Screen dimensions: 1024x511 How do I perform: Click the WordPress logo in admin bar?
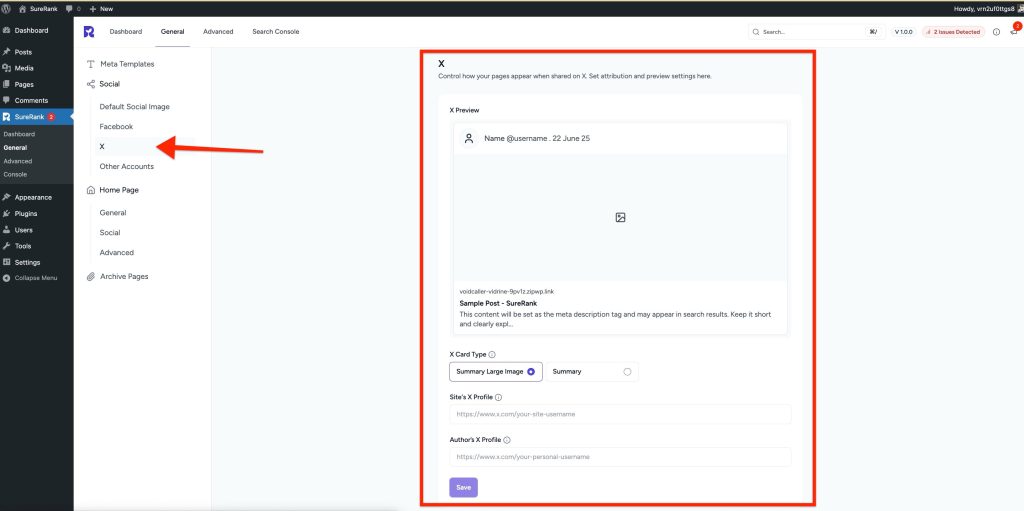pyautogui.click(x=7, y=9)
